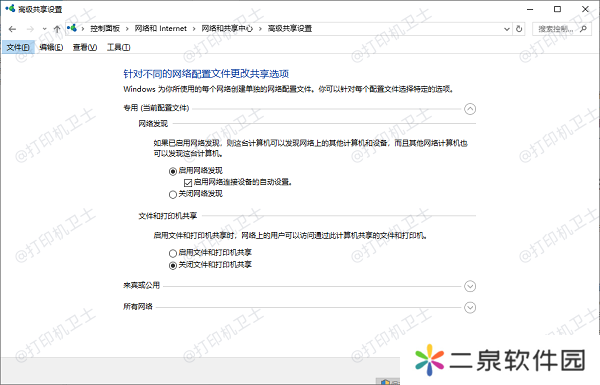This screenshot has width=600, height=385.
Task: Open address bar history dropdown
Action: [507, 29]
